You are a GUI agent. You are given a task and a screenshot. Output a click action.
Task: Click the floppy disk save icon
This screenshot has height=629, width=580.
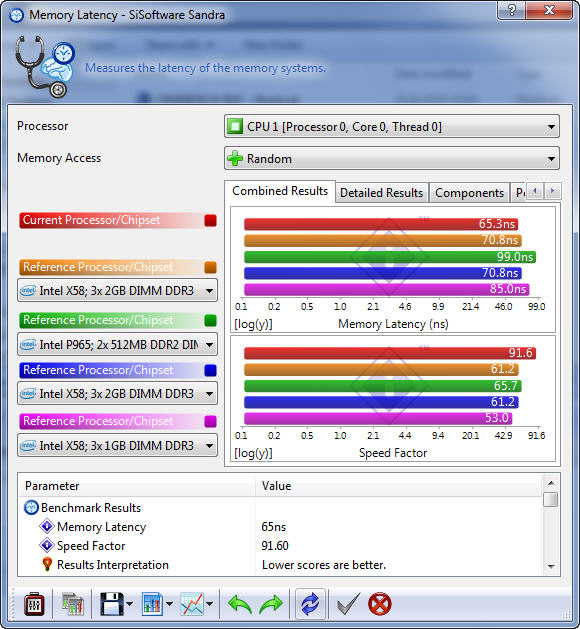click(x=112, y=604)
